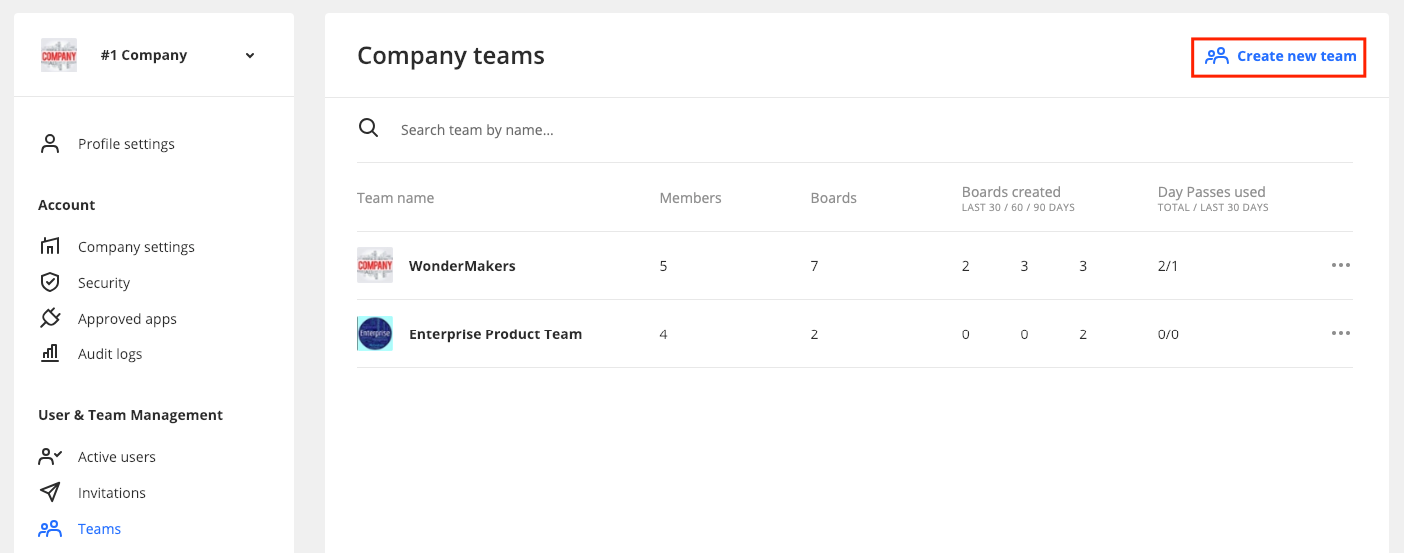Click the #1 Company logo in sidebar

coord(59,56)
